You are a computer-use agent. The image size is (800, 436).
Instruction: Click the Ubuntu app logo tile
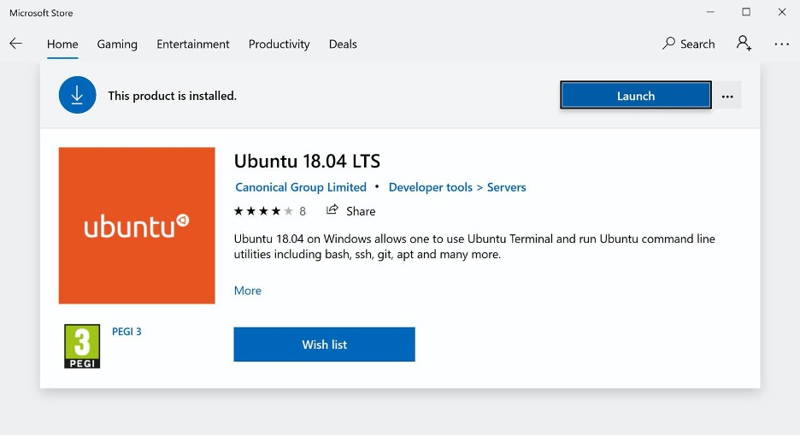tap(137, 226)
